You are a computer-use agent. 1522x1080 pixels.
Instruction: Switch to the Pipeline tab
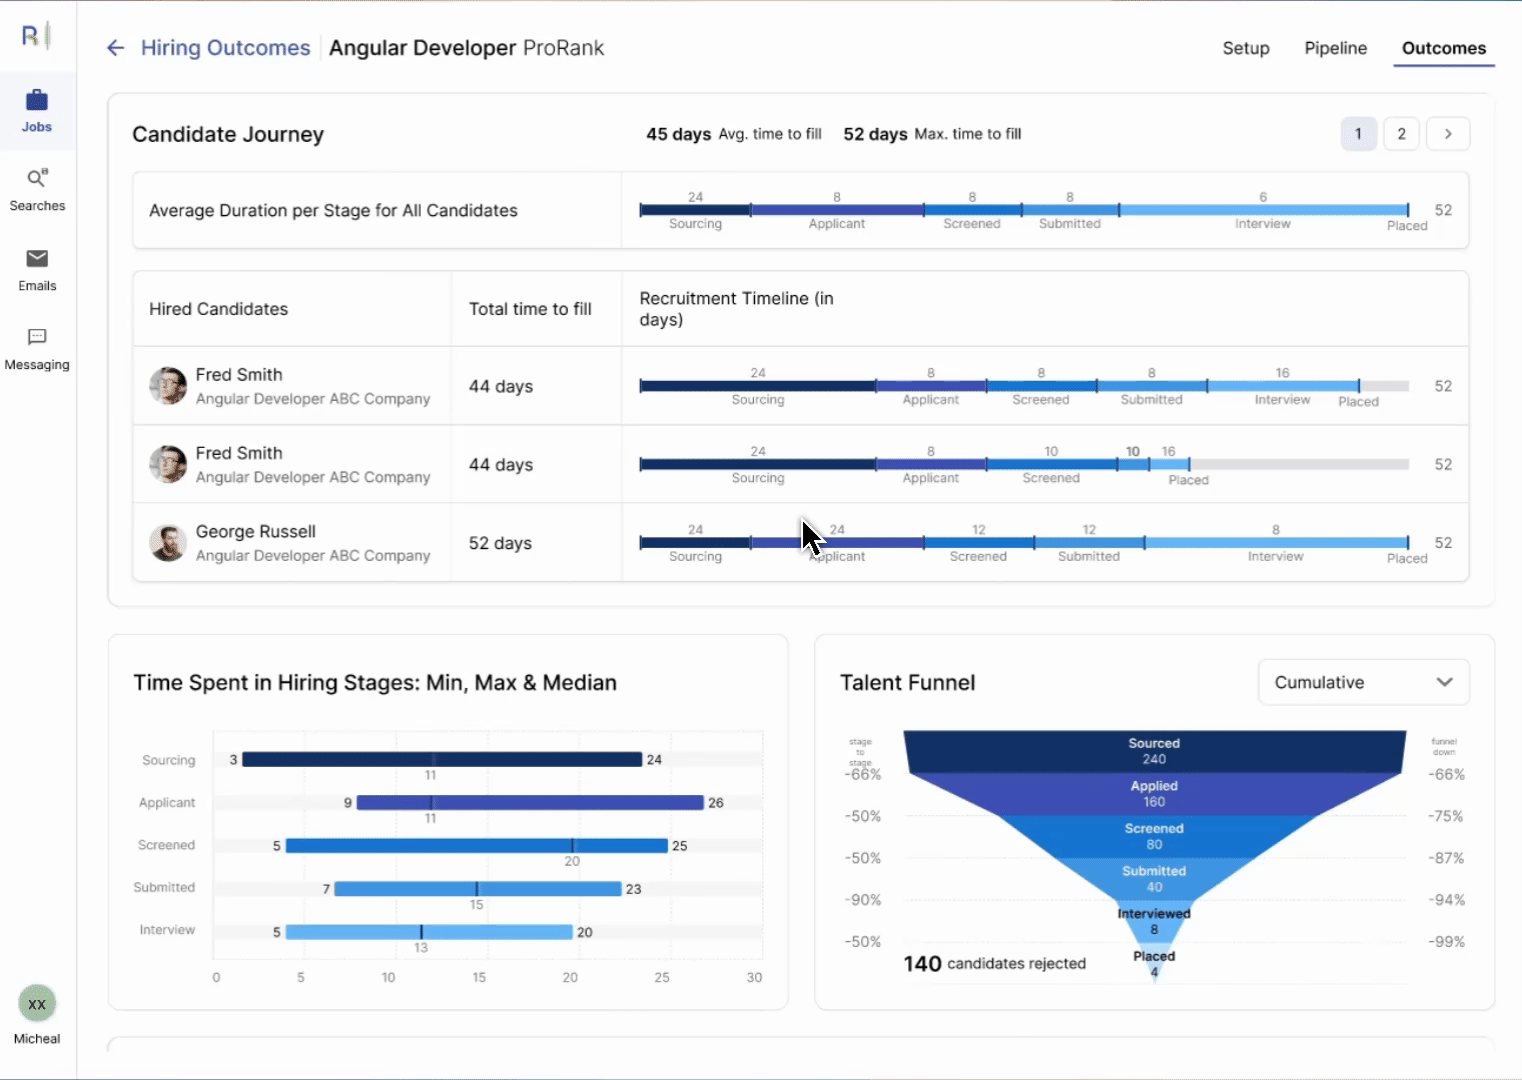[1335, 48]
